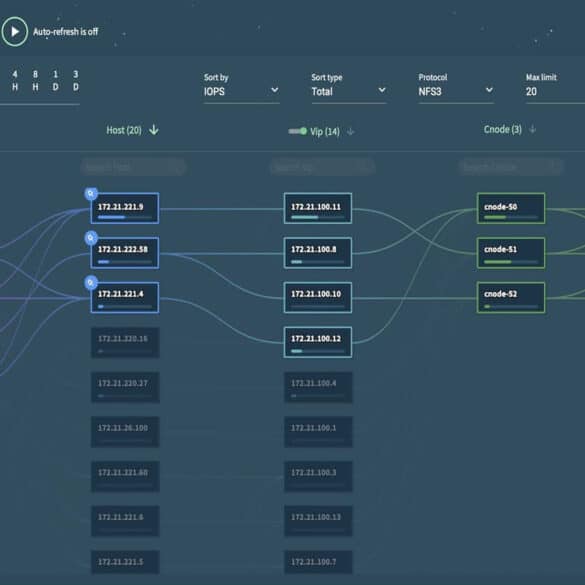
Task: Select host node 172.21.222.58
Action: (x=125, y=253)
